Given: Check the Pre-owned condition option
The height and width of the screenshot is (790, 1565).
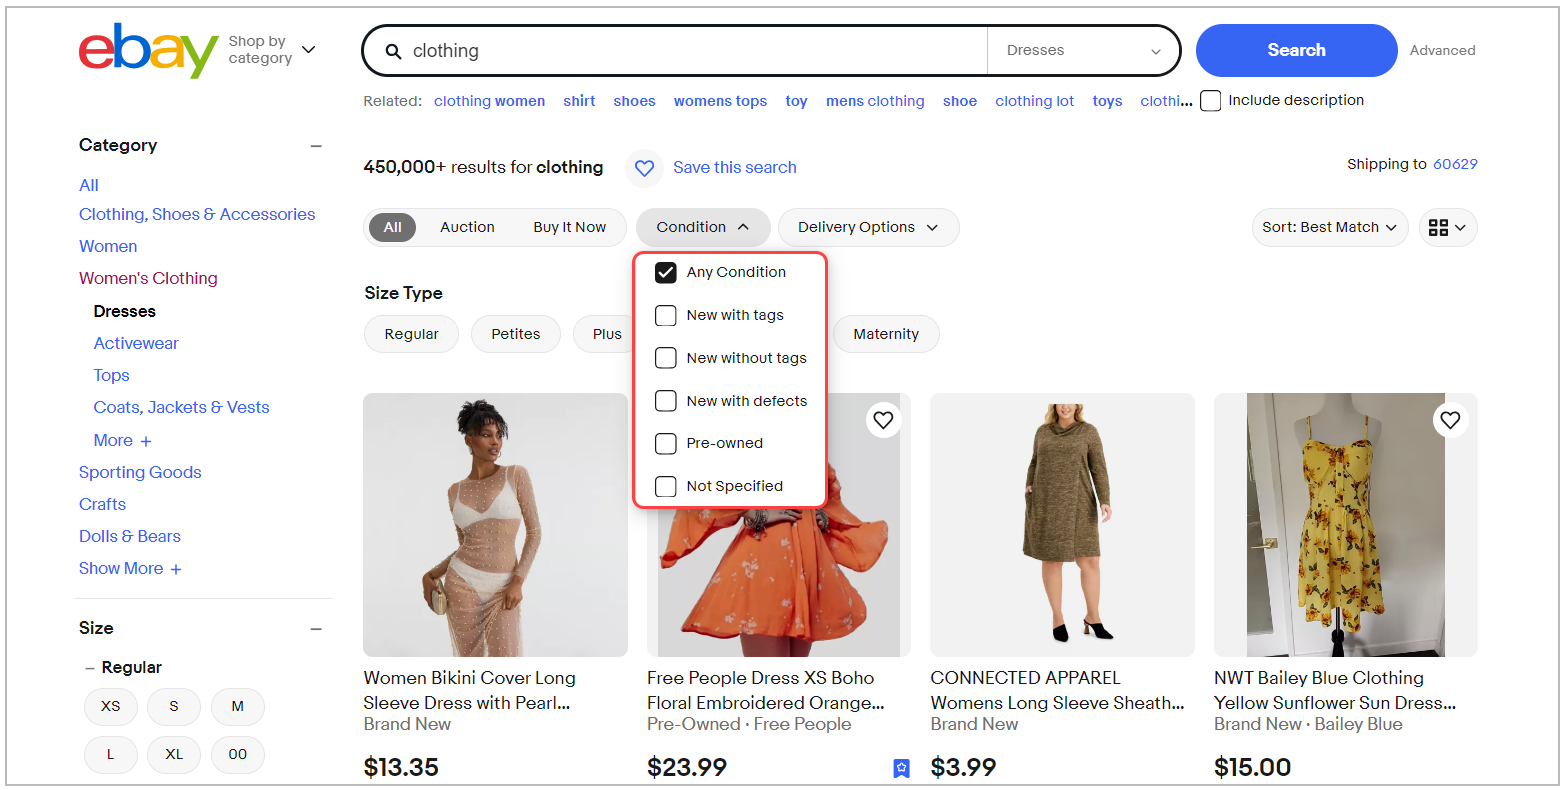Looking at the screenshot, I should pos(665,443).
